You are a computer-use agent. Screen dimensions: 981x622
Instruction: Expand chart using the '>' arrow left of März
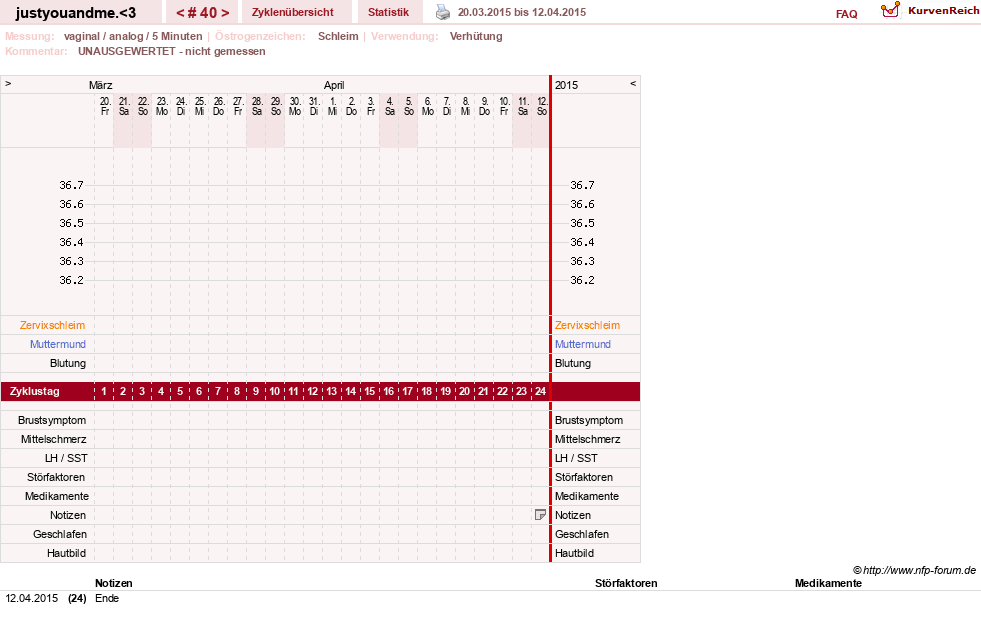(8, 83)
